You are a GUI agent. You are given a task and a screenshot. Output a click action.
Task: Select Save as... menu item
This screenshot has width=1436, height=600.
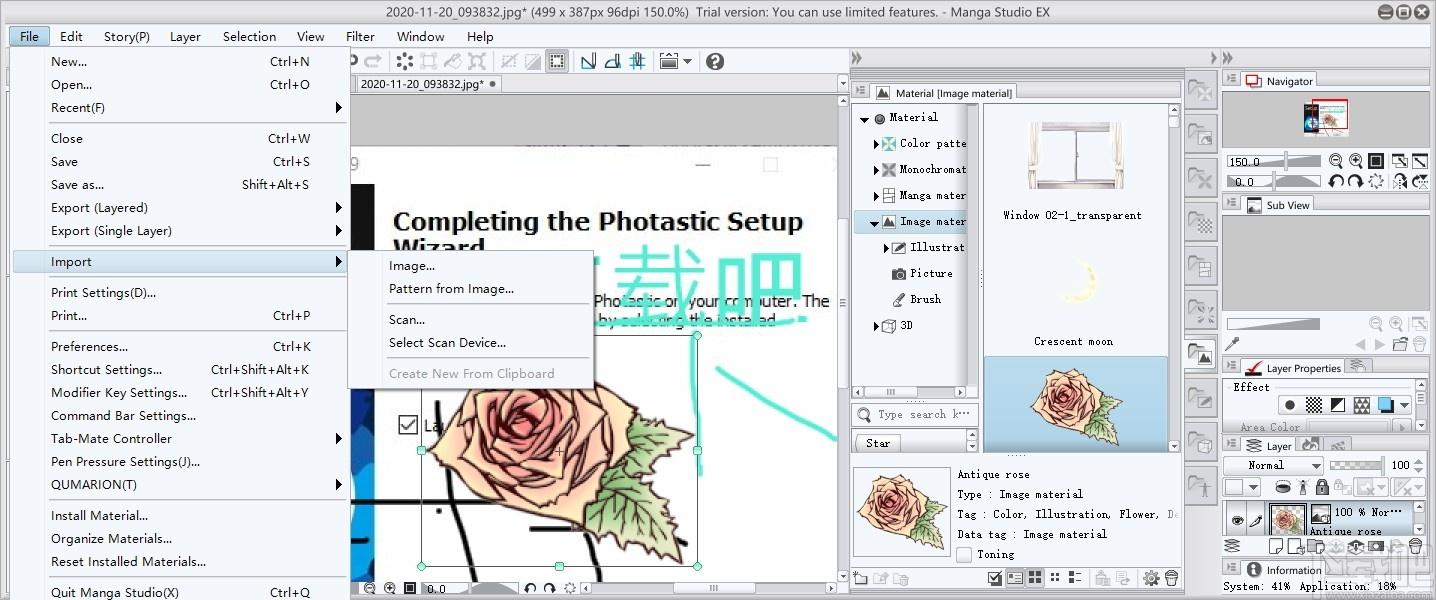(x=77, y=185)
